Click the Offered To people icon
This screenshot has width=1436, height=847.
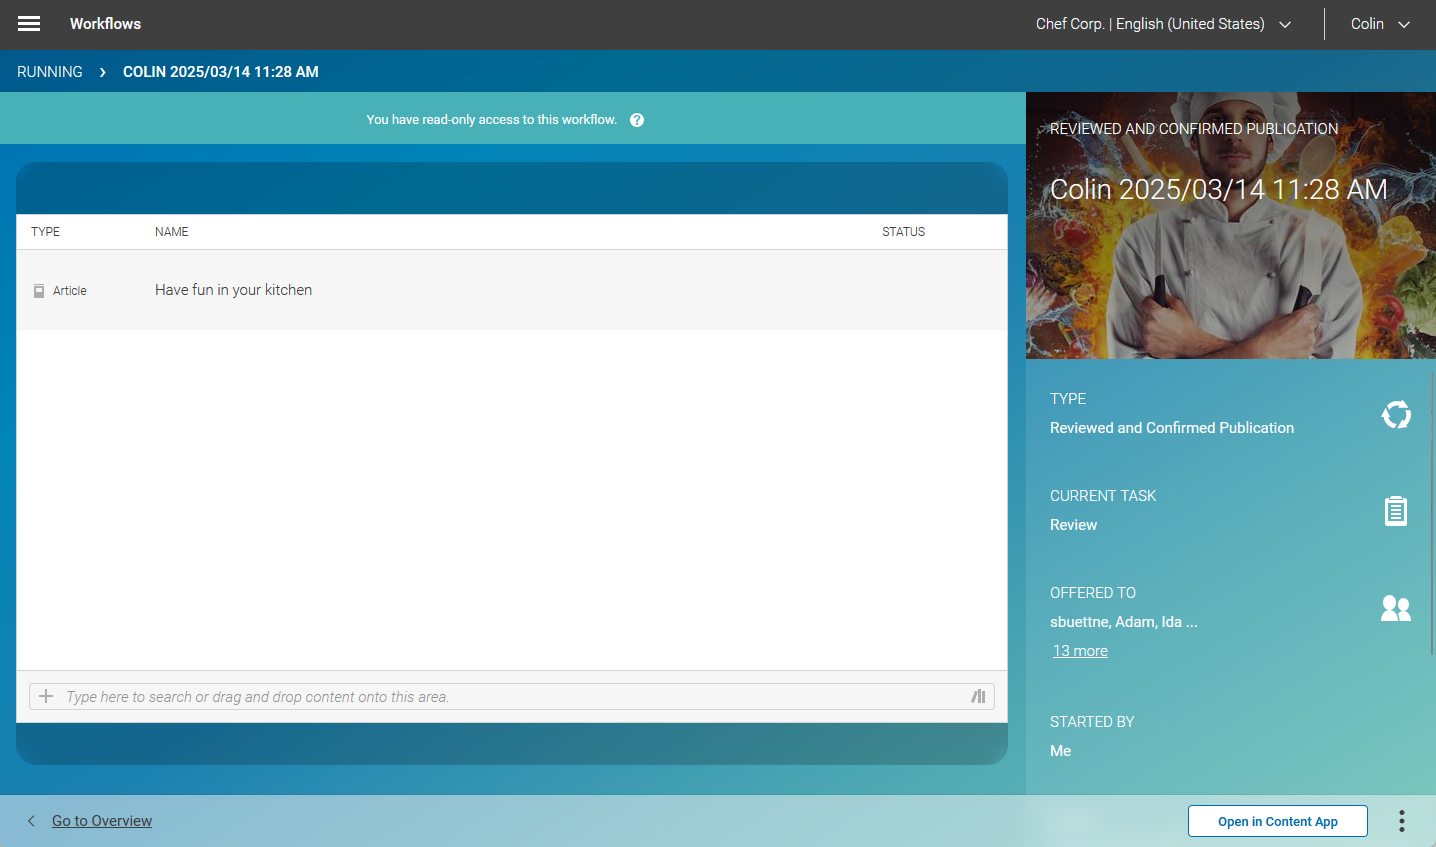pos(1396,607)
